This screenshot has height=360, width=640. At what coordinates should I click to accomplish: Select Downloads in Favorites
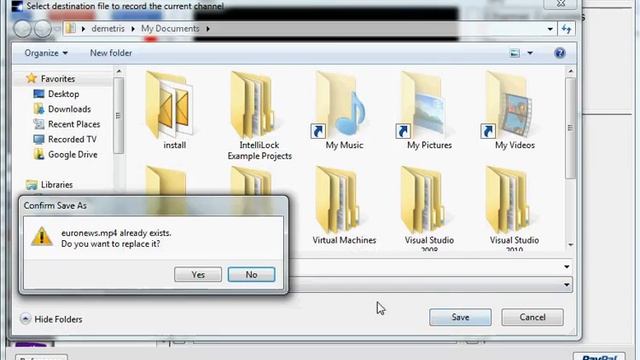pyautogui.click(x=69, y=109)
